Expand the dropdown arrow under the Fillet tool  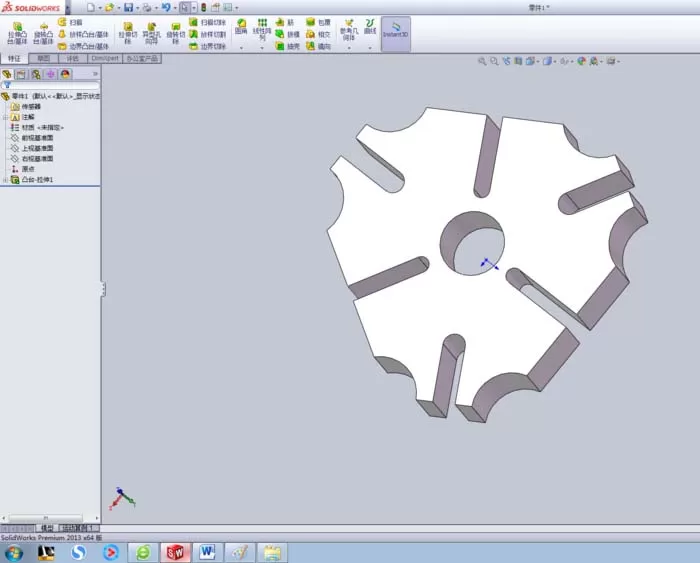pyautogui.click(x=242, y=47)
